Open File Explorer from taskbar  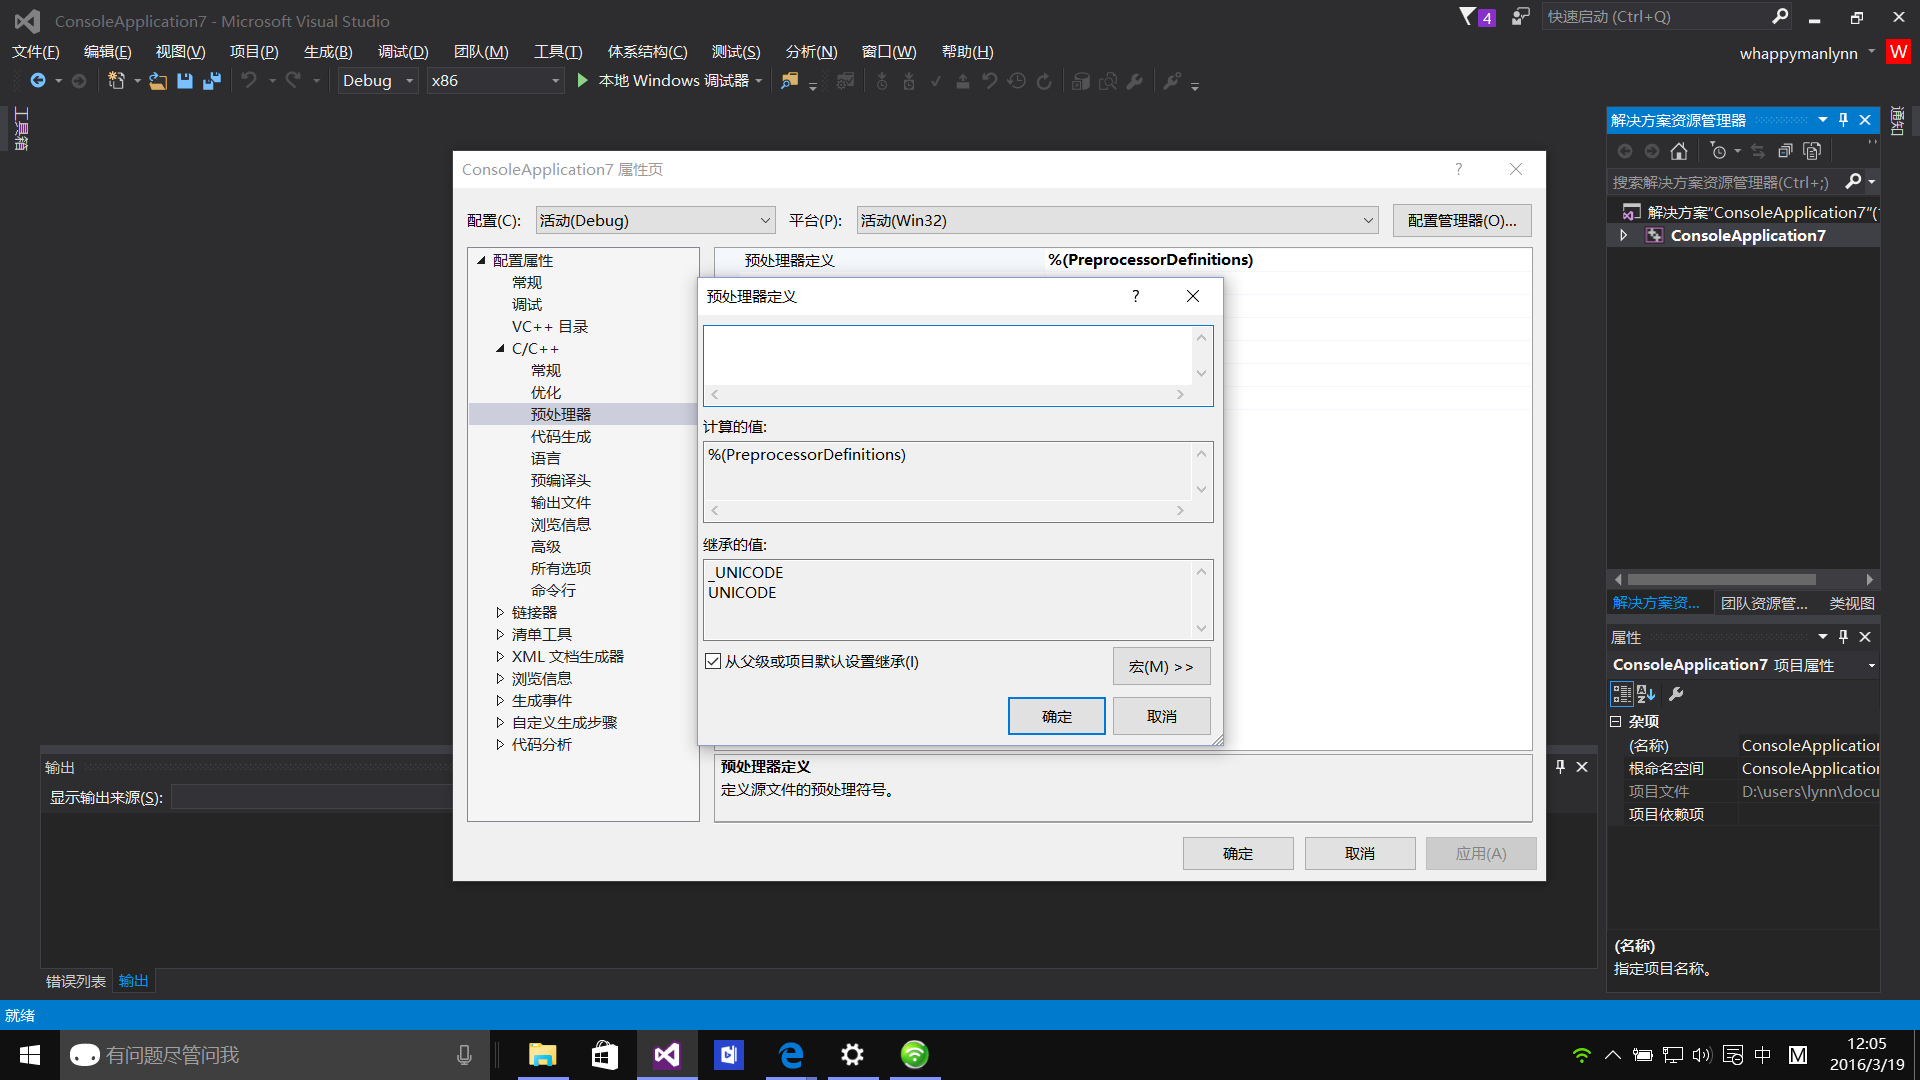pos(543,1055)
